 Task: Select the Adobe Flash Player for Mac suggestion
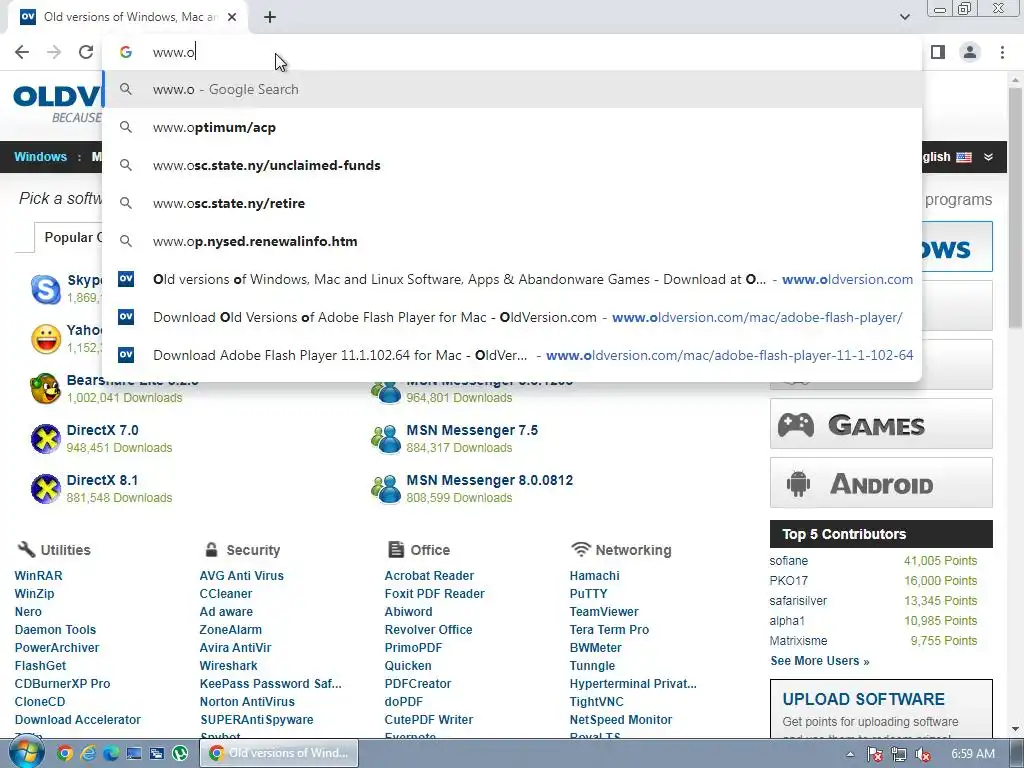tap(512, 317)
